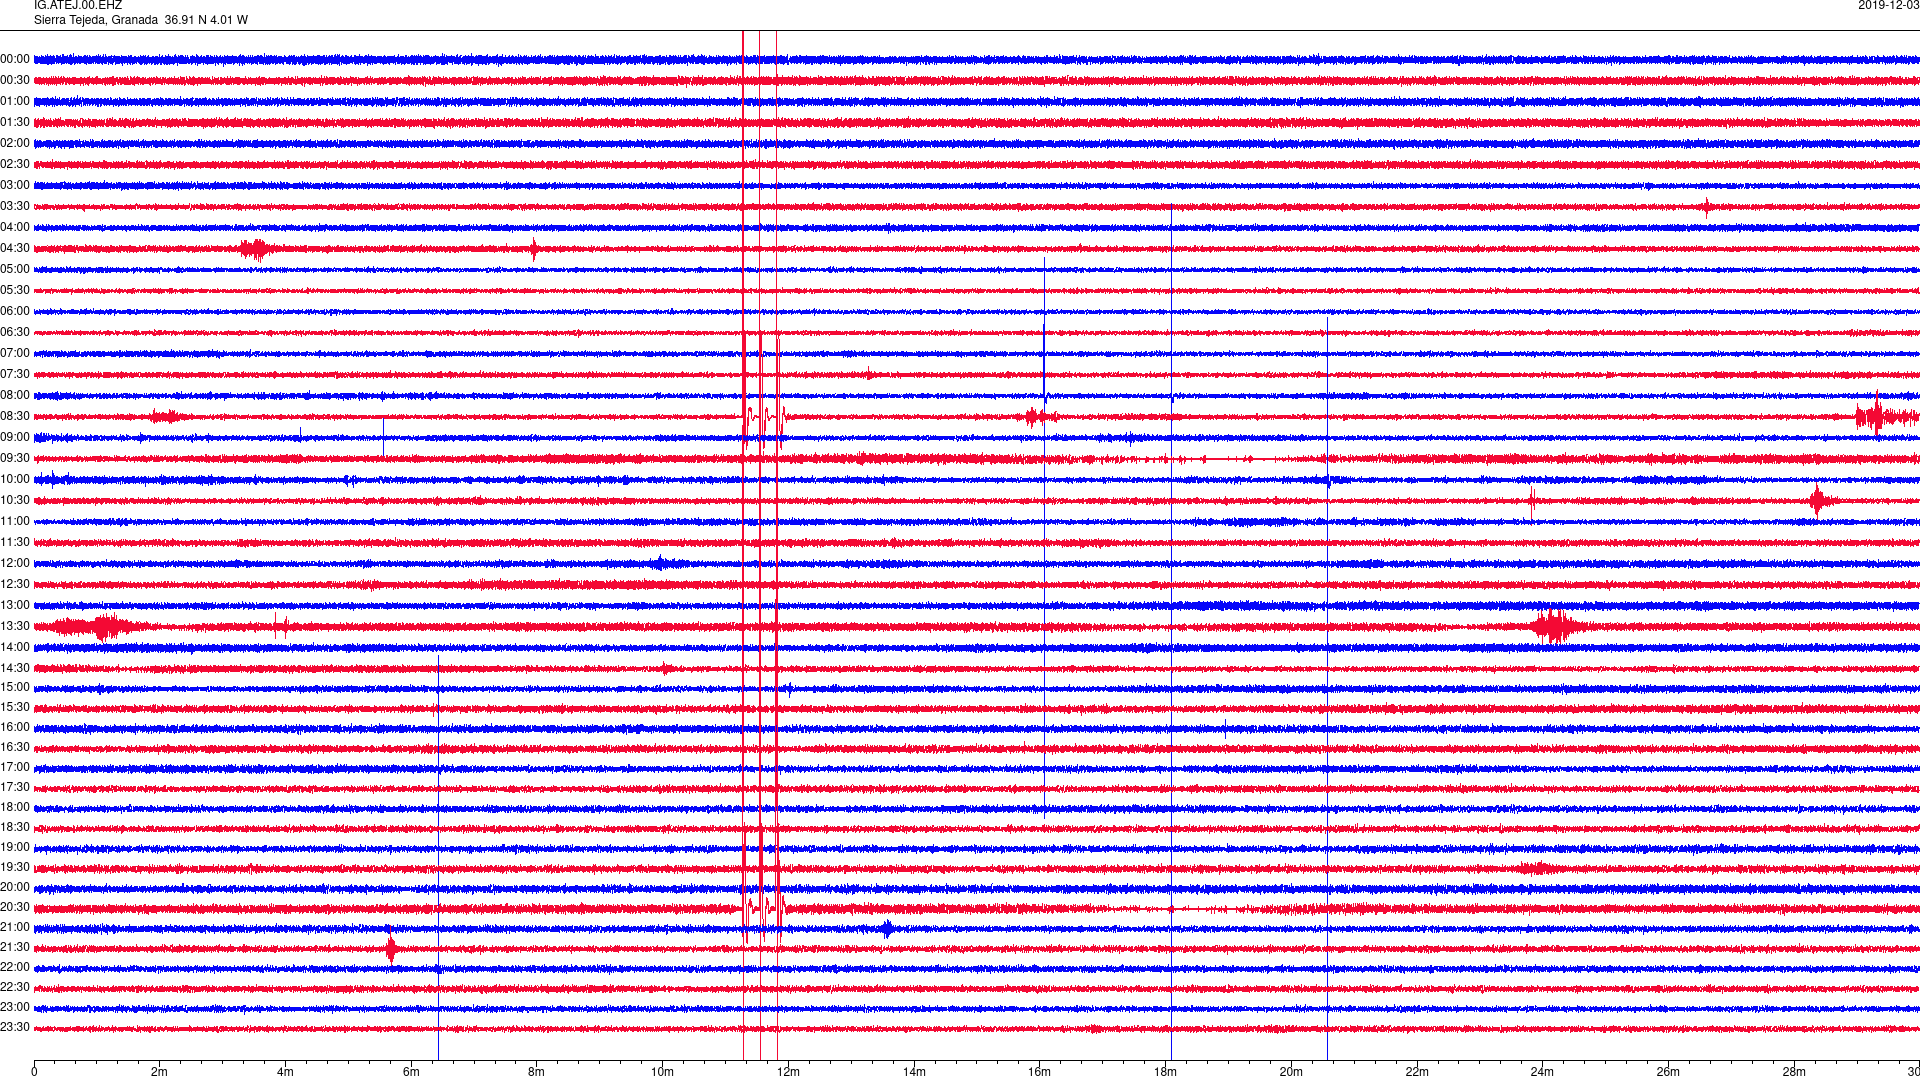1920x1080 pixels.
Task: Click the 24m axis tick label
Action: (x=1543, y=1072)
